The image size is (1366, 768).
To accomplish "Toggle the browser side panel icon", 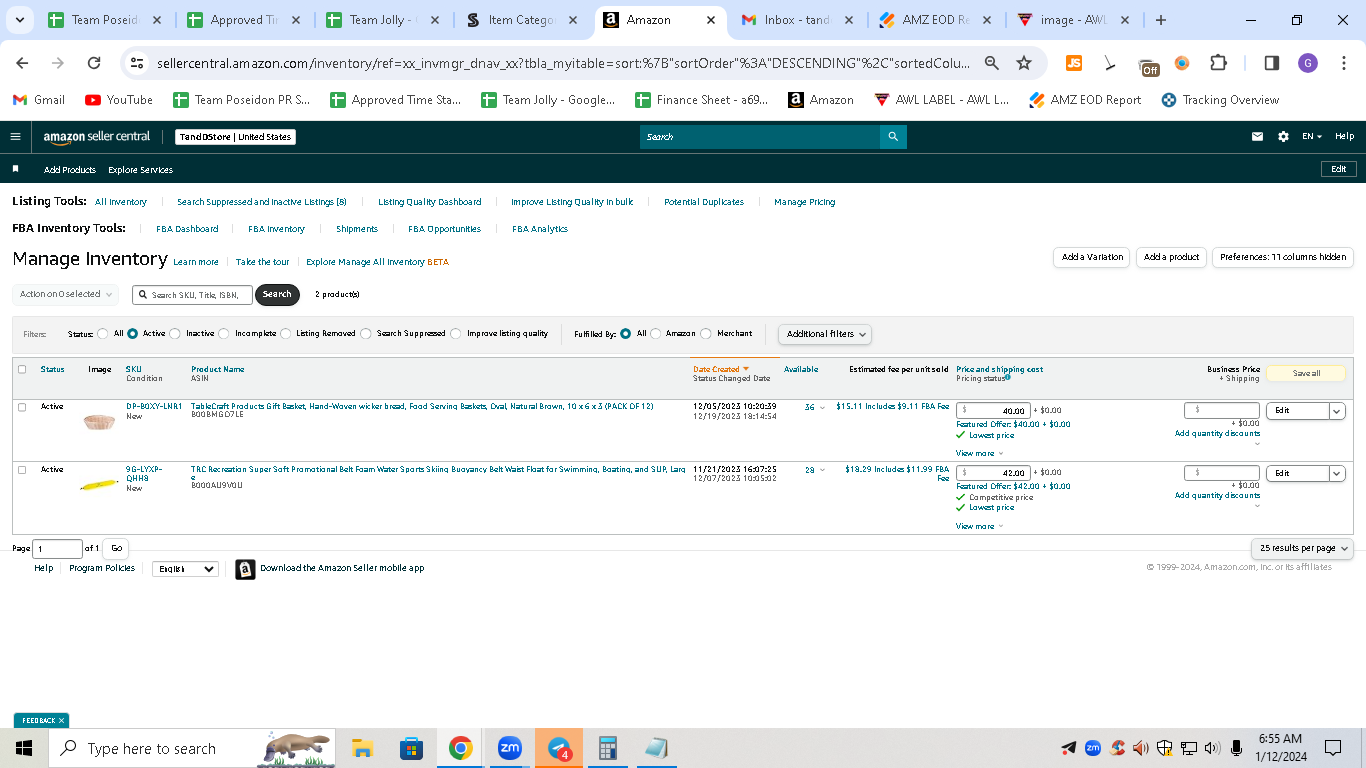I will 1272,63.
